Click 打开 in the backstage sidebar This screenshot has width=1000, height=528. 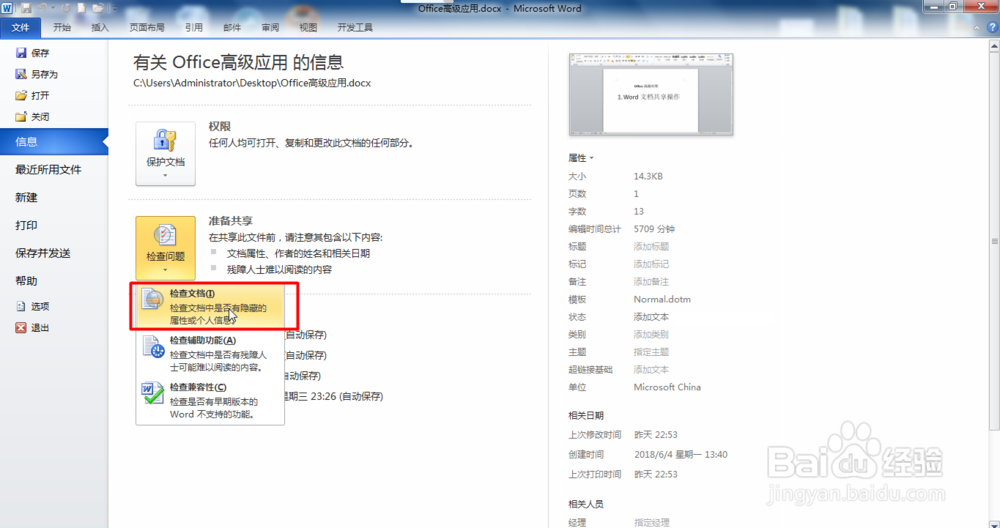tap(33, 96)
